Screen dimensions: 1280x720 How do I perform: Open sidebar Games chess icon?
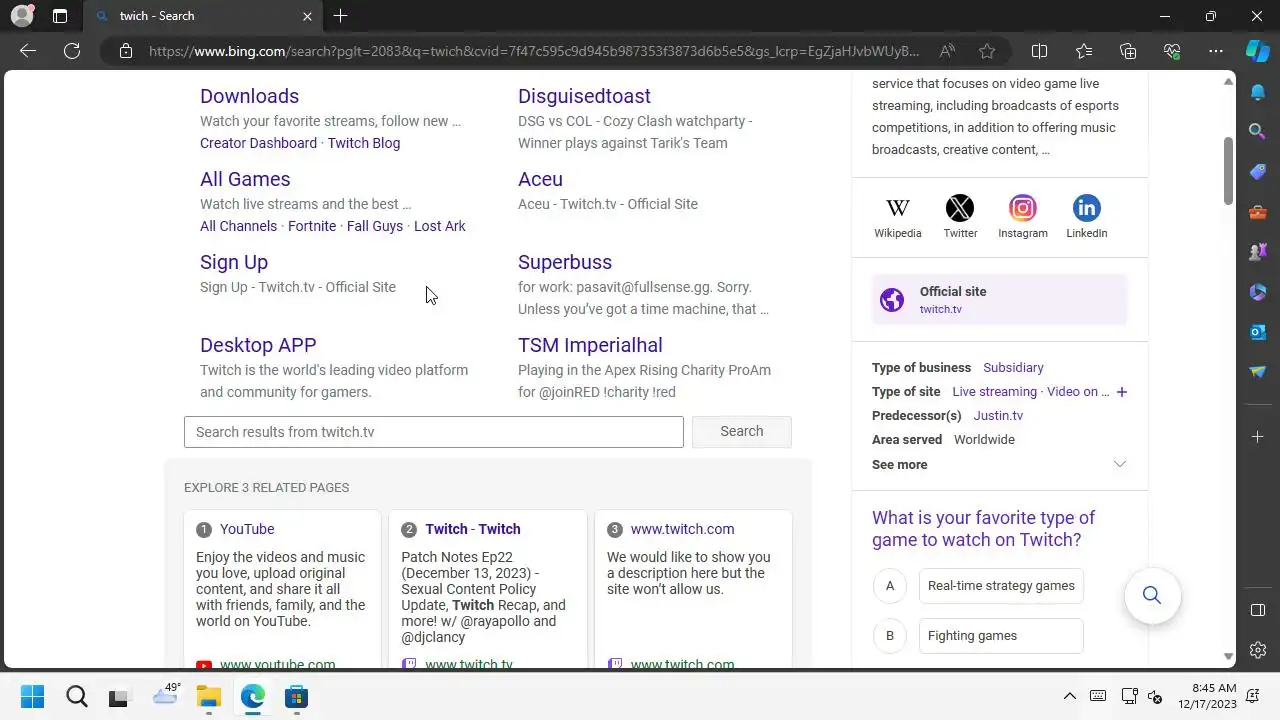(1258, 252)
